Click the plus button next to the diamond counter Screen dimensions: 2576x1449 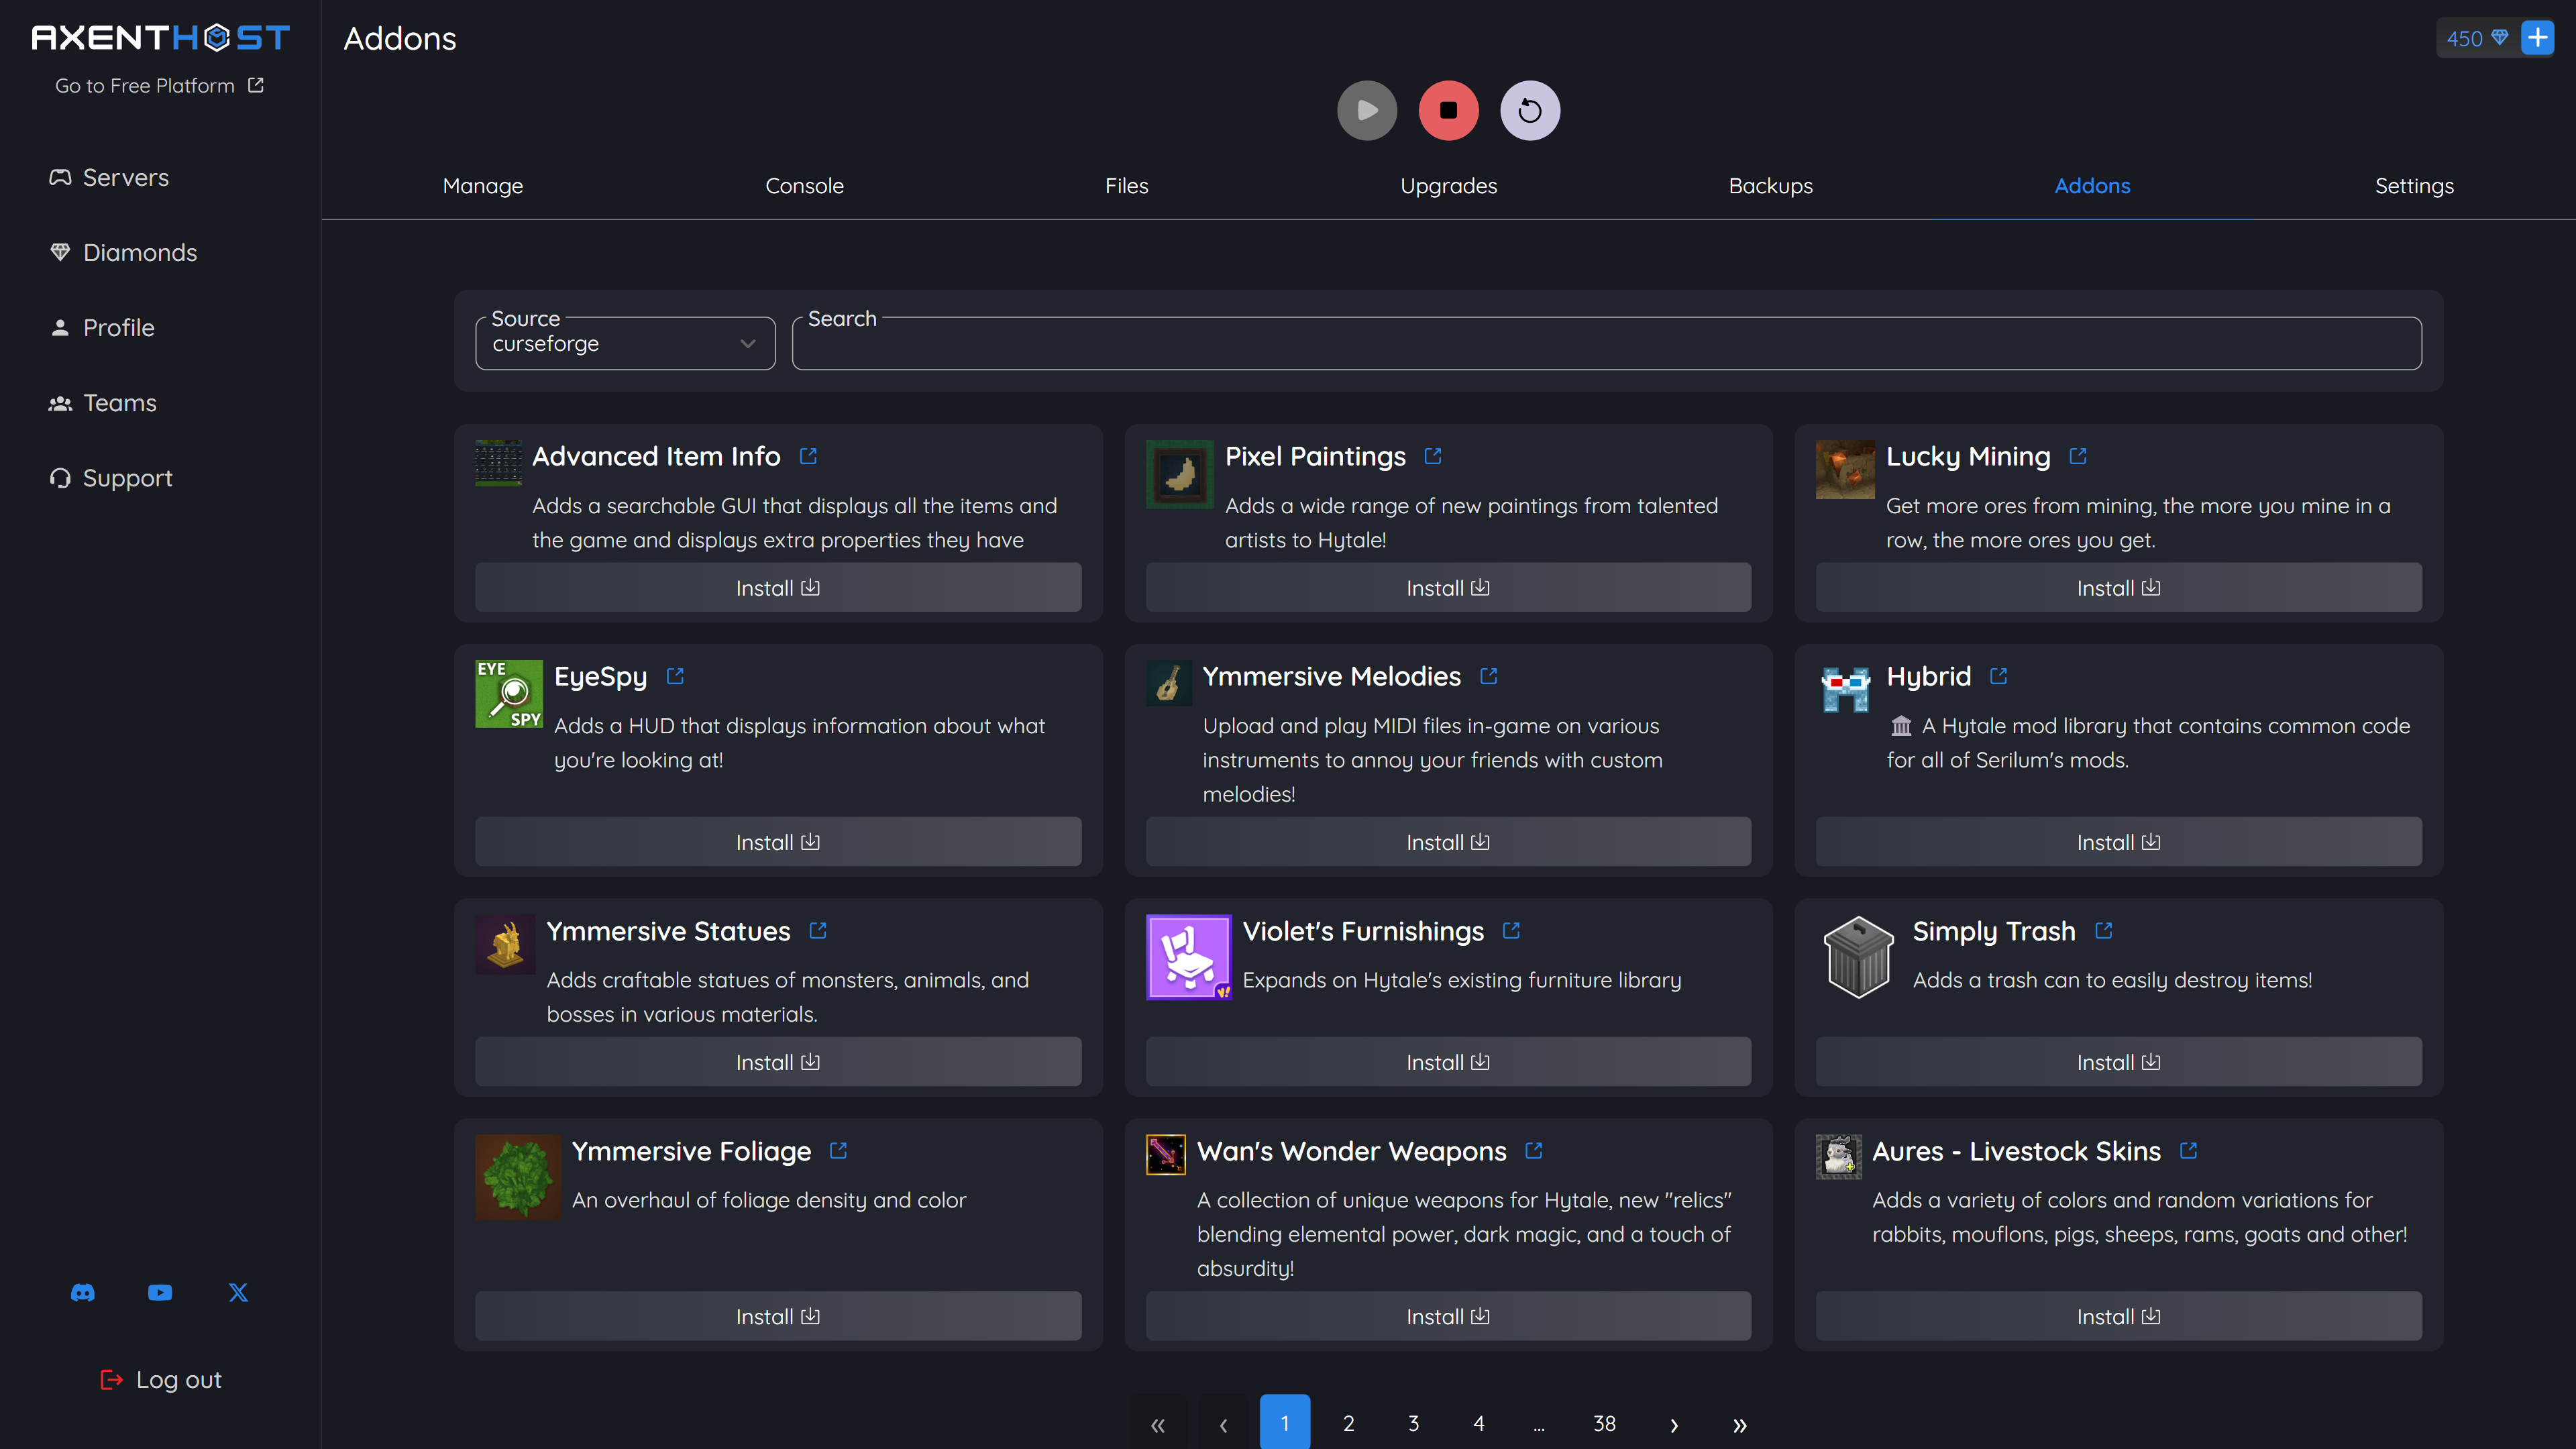[2537, 38]
